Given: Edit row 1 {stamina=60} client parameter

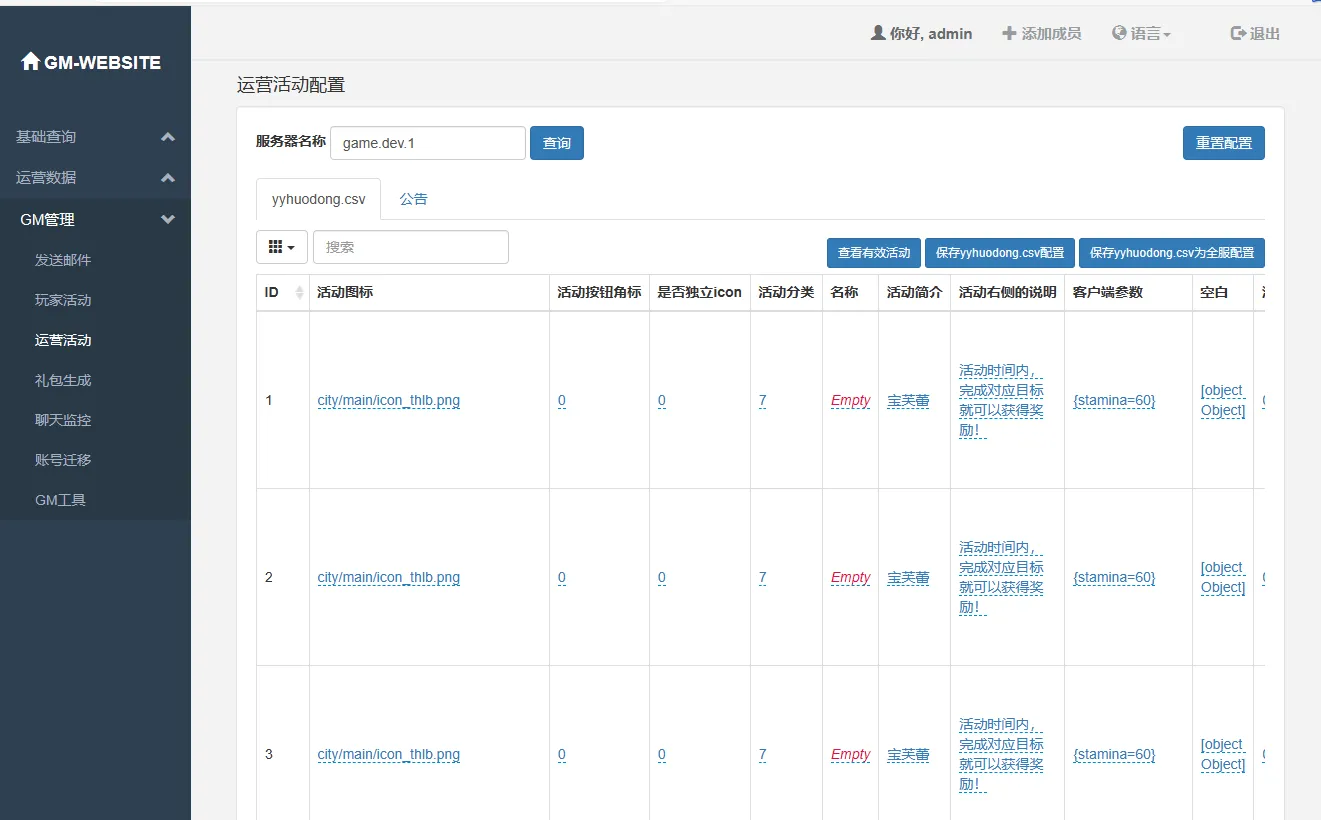Looking at the screenshot, I should point(1114,400).
